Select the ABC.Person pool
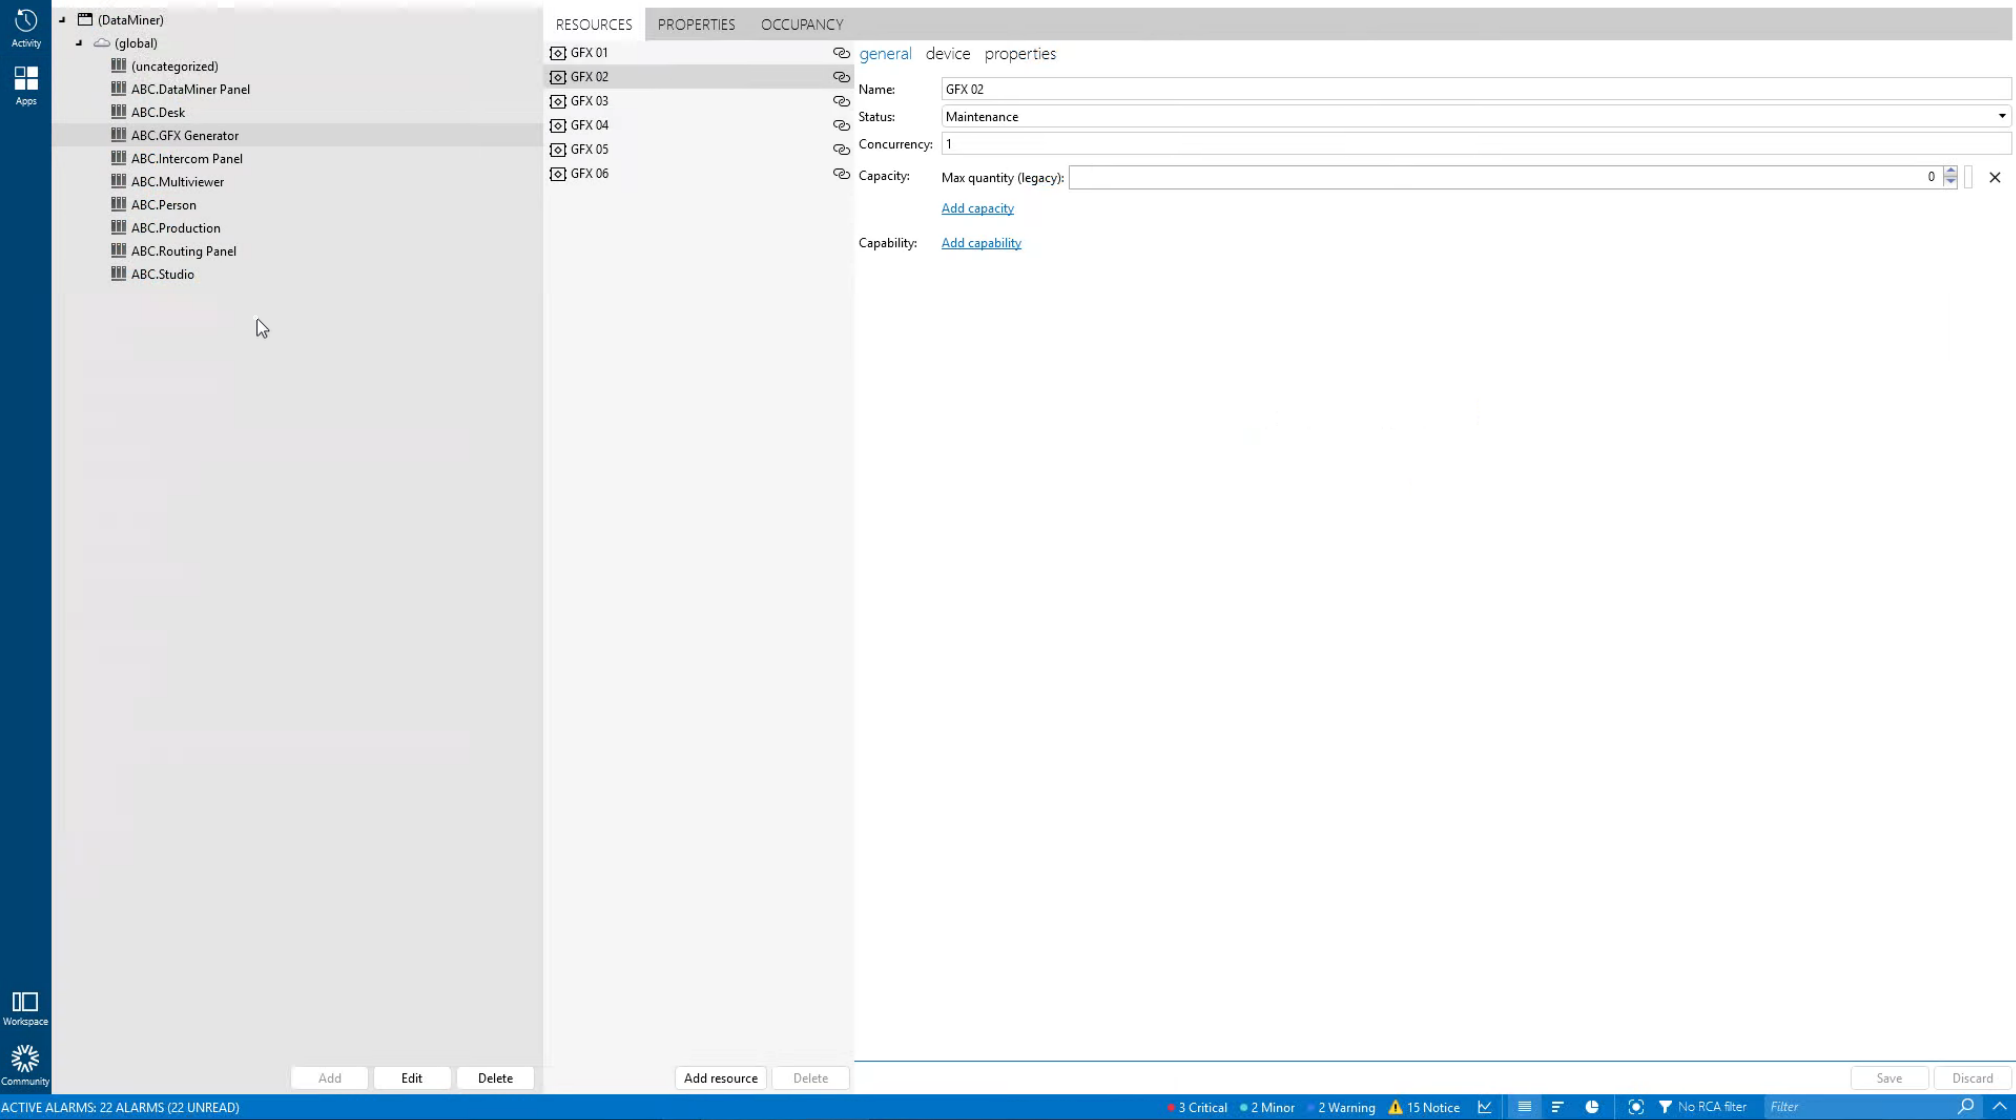This screenshot has height=1120, width=2016. (x=163, y=205)
